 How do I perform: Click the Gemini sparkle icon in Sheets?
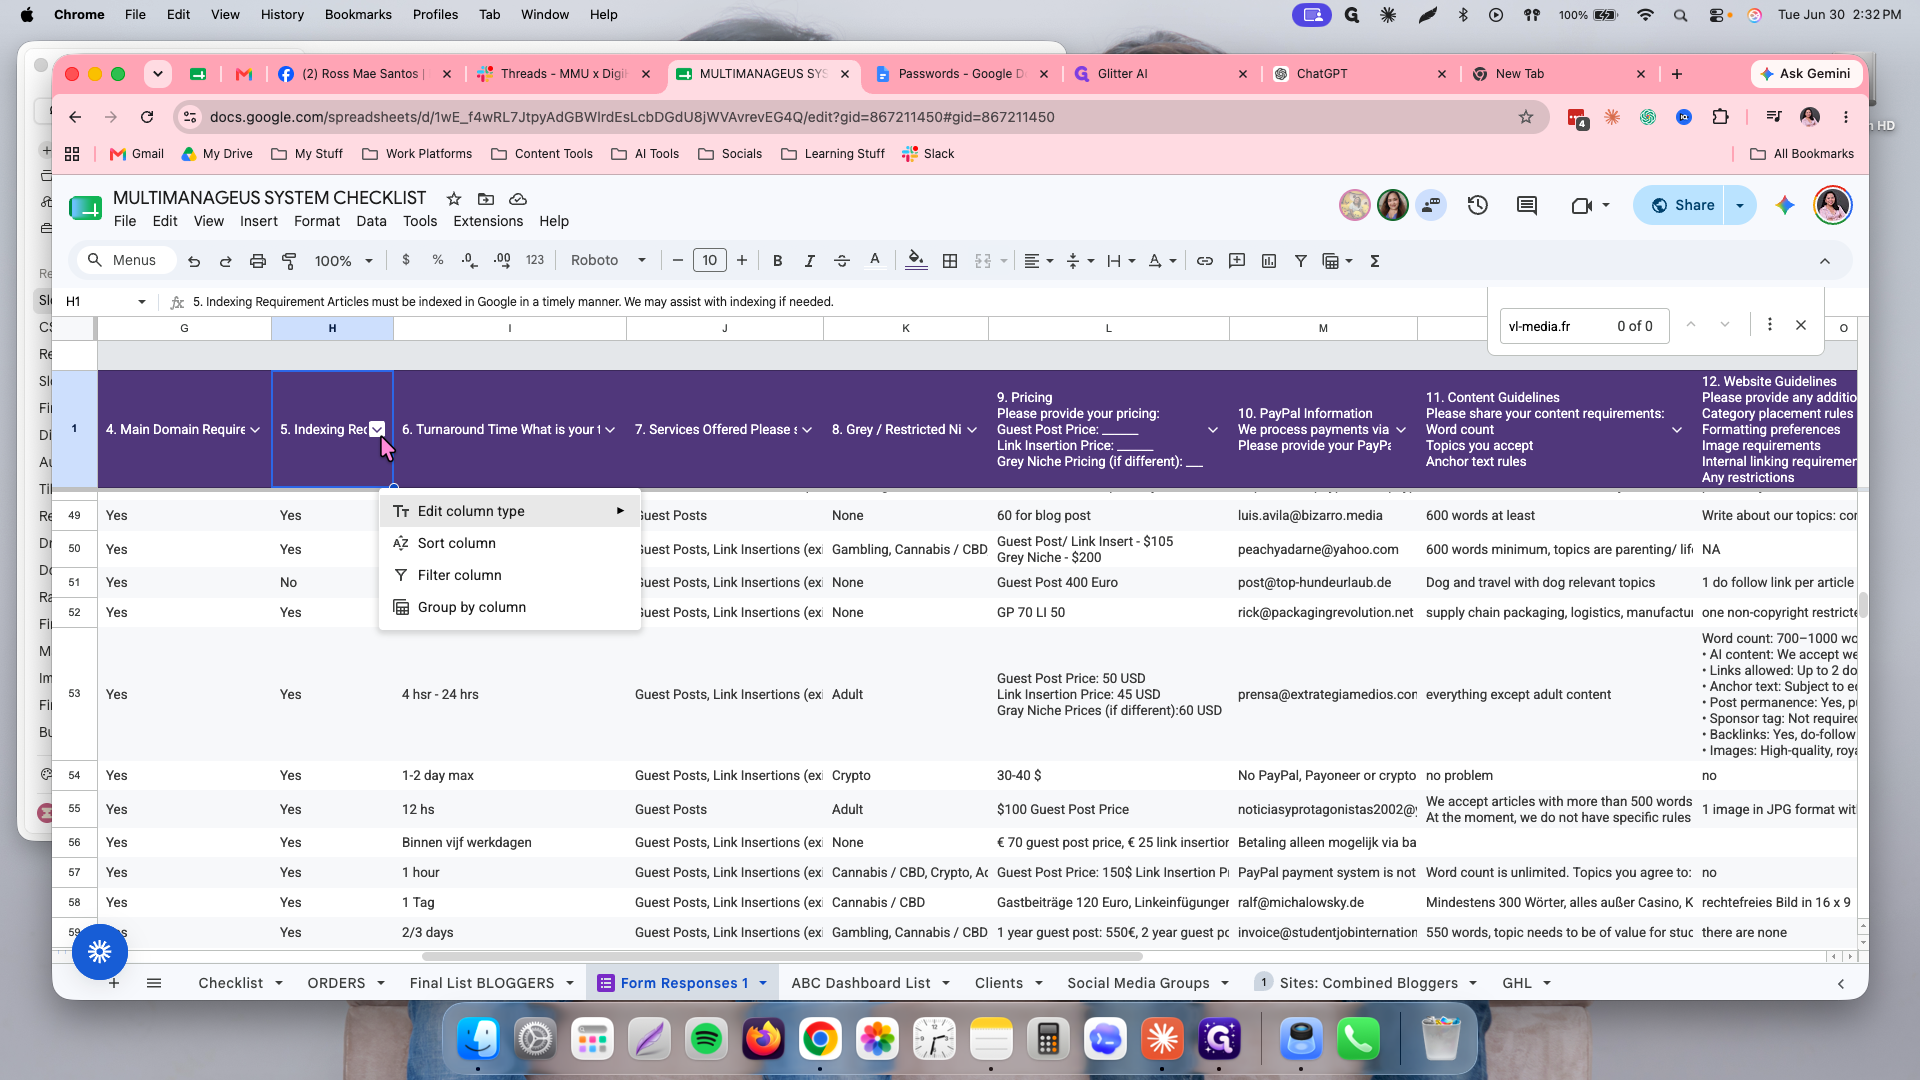(x=1785, y=205)
